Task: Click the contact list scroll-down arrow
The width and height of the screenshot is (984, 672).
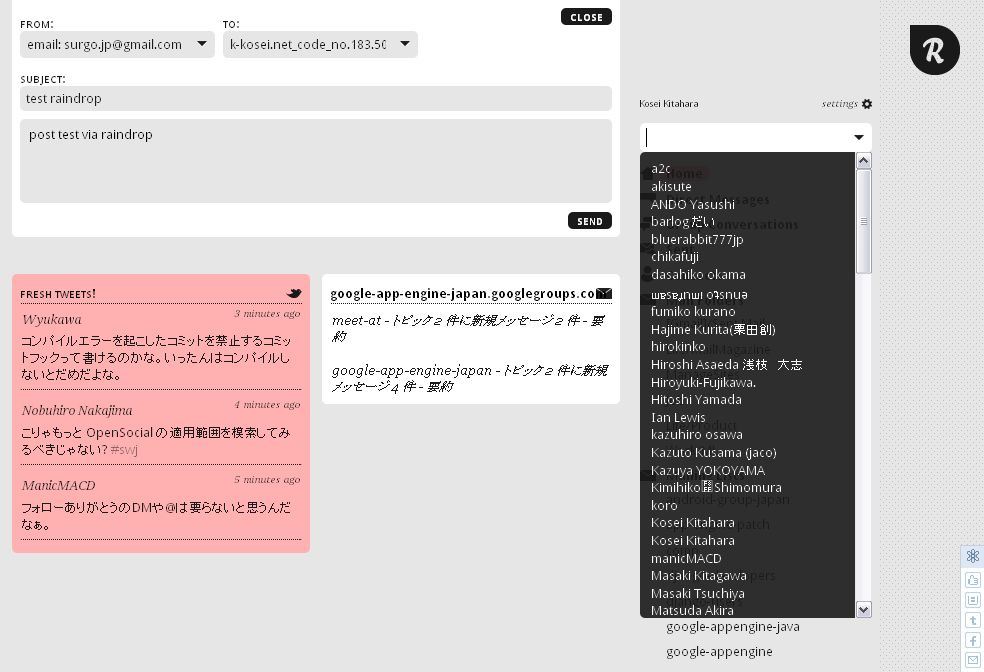Action: (x=864, y=609)
